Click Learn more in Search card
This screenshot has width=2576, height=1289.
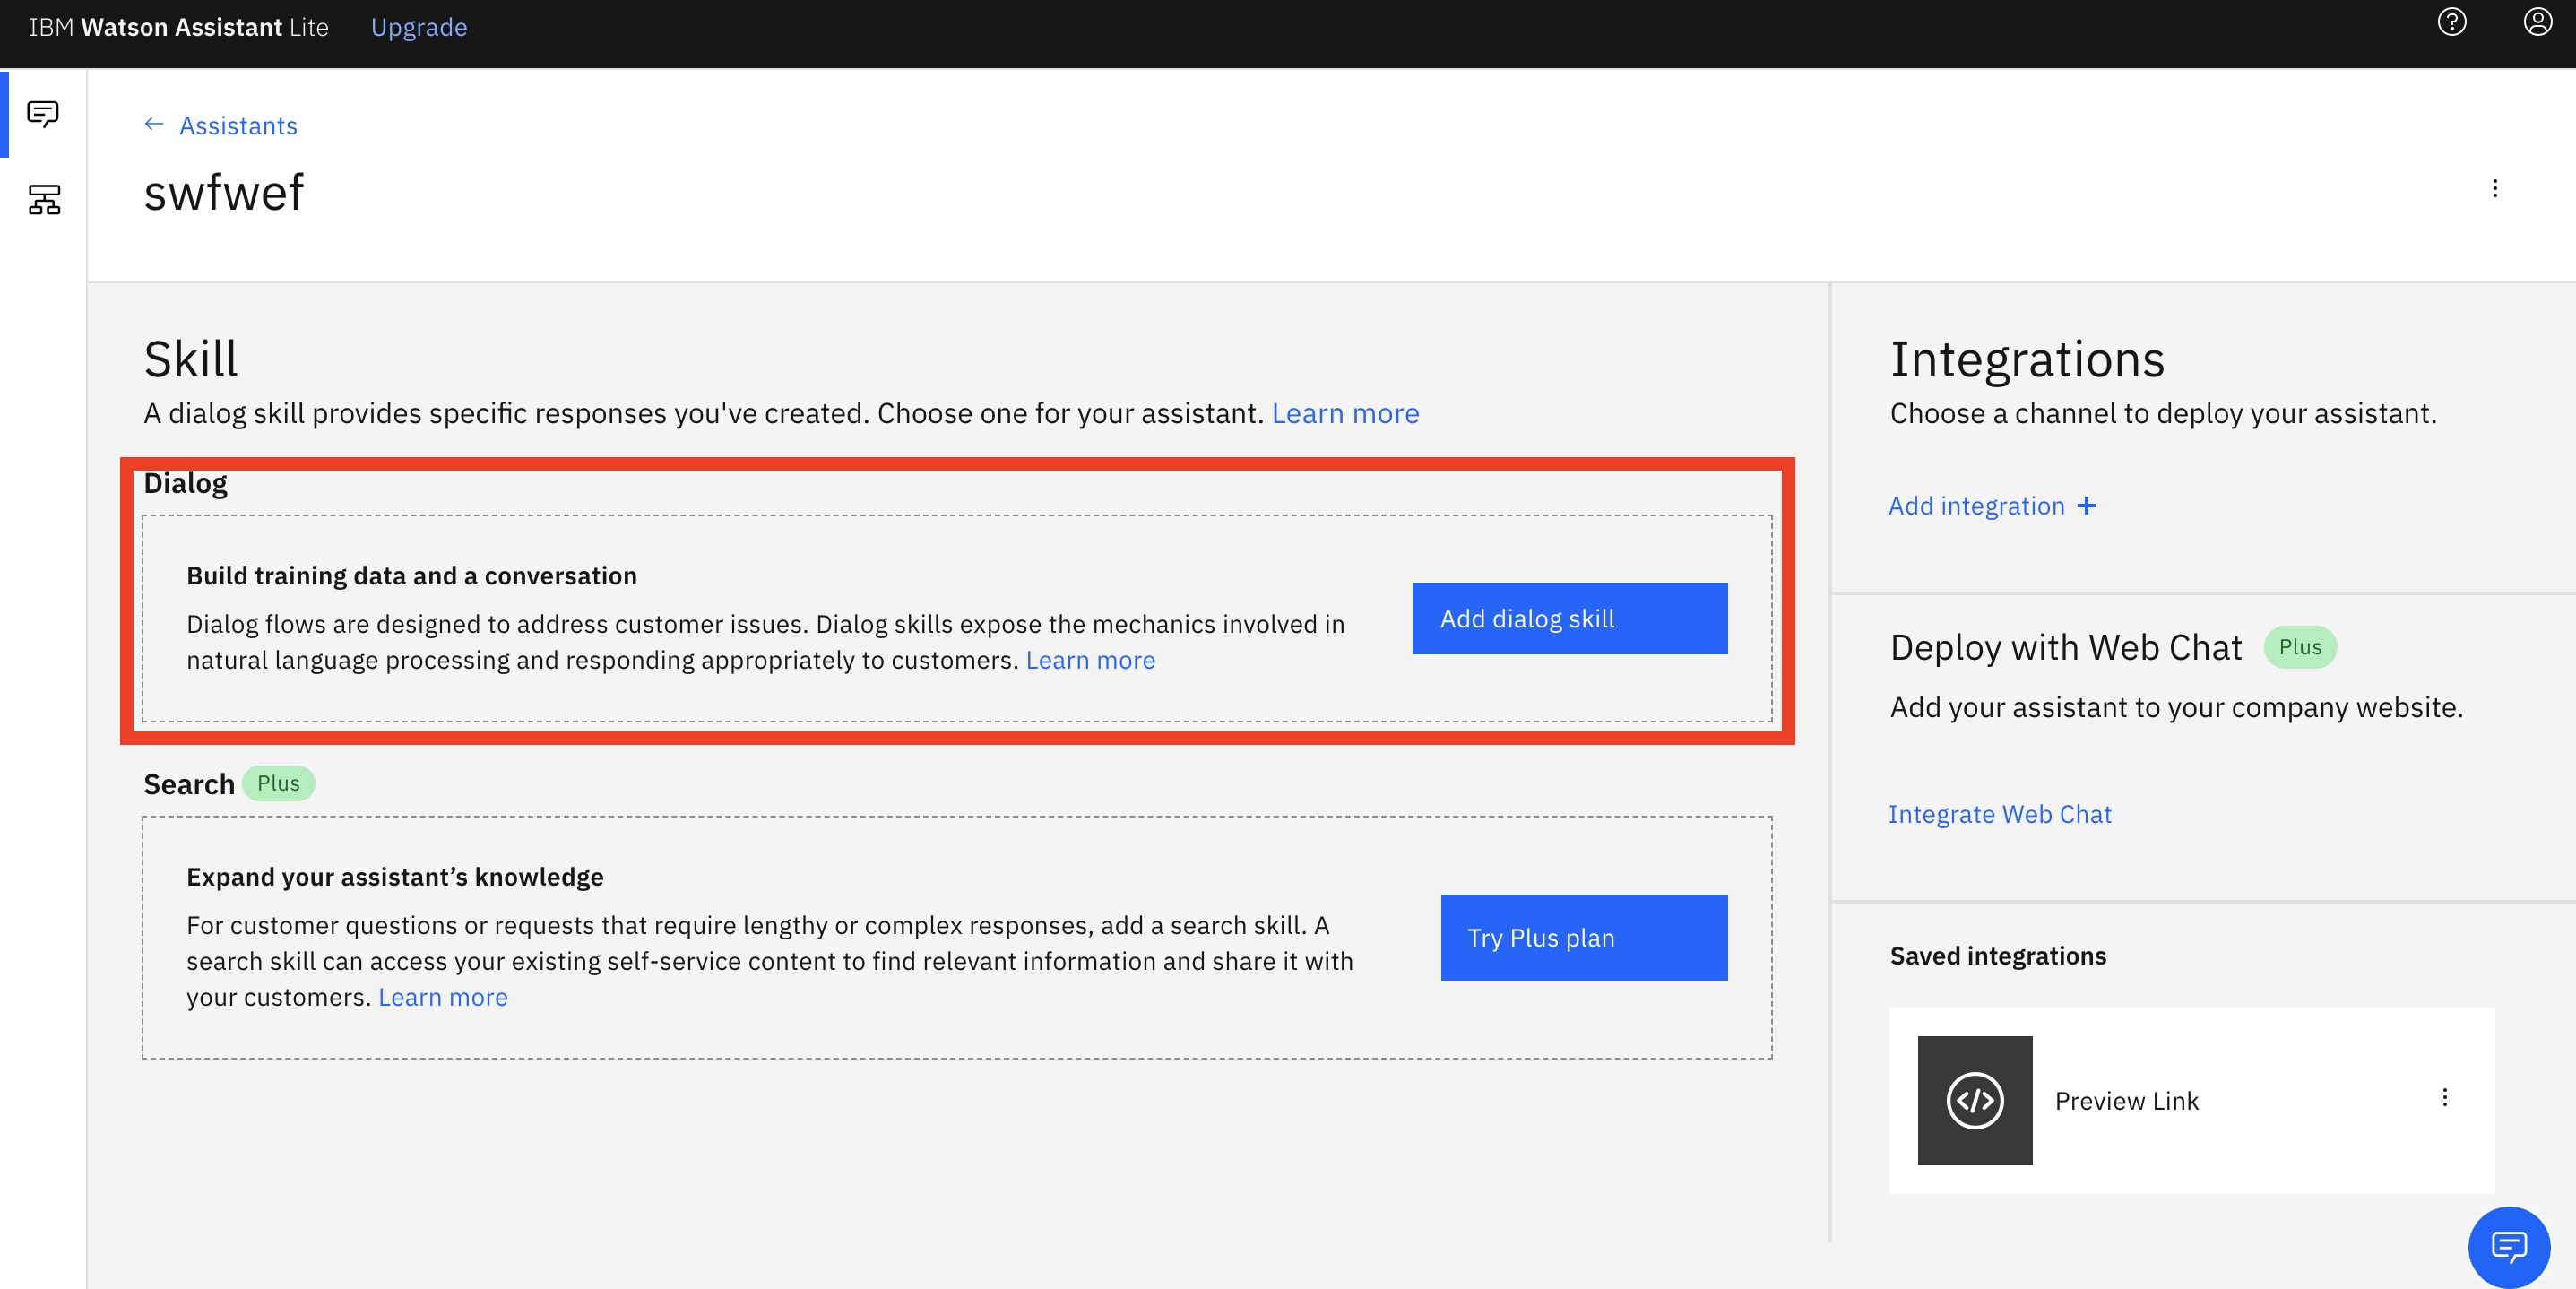point(442,997)
